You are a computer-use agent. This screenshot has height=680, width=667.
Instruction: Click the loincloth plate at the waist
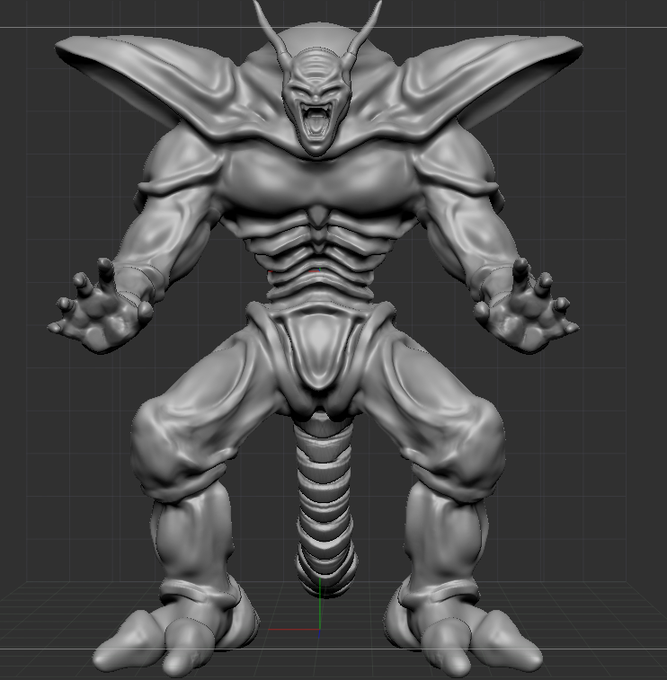click(x=319, y=349)
